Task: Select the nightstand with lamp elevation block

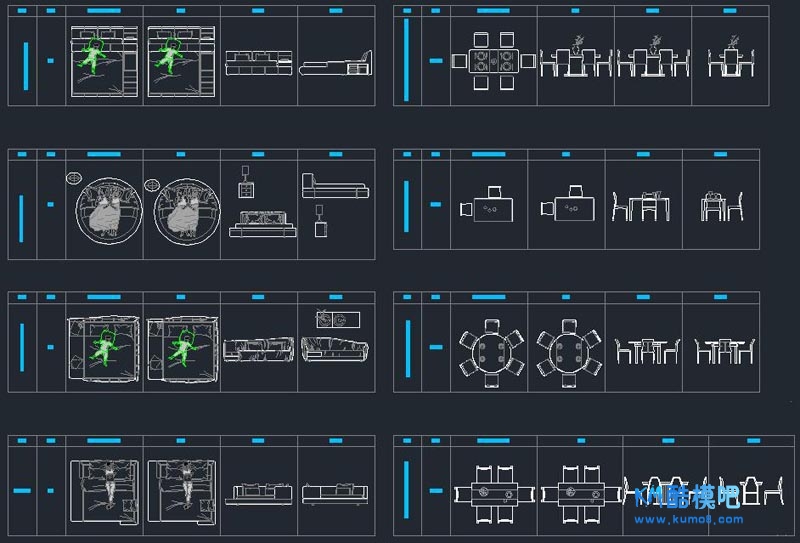Action: pyautogui.click(x=245, y=182)
